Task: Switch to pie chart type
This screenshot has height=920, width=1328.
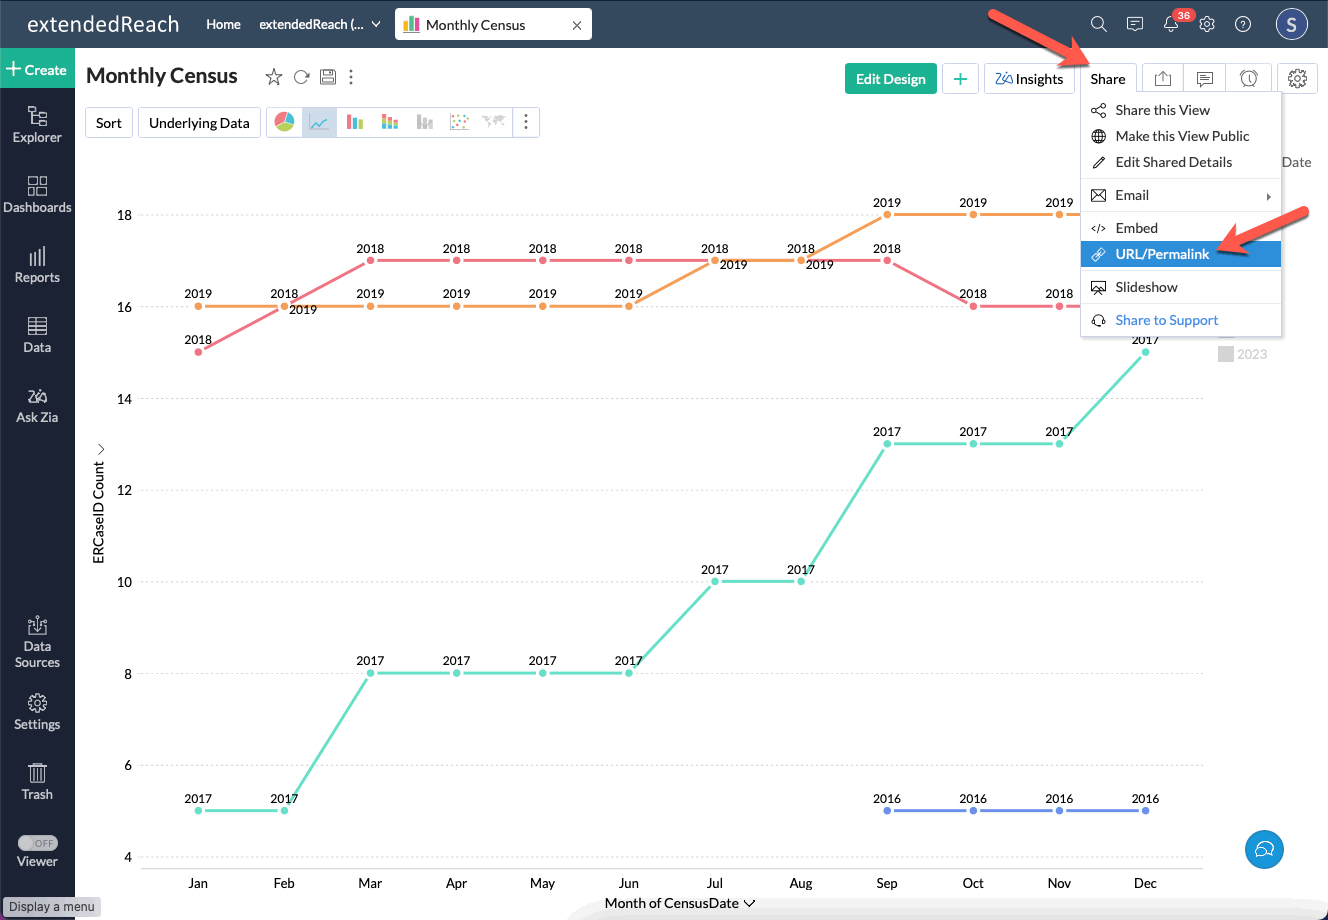Action: pyautogui.click(x=285, y=122)
